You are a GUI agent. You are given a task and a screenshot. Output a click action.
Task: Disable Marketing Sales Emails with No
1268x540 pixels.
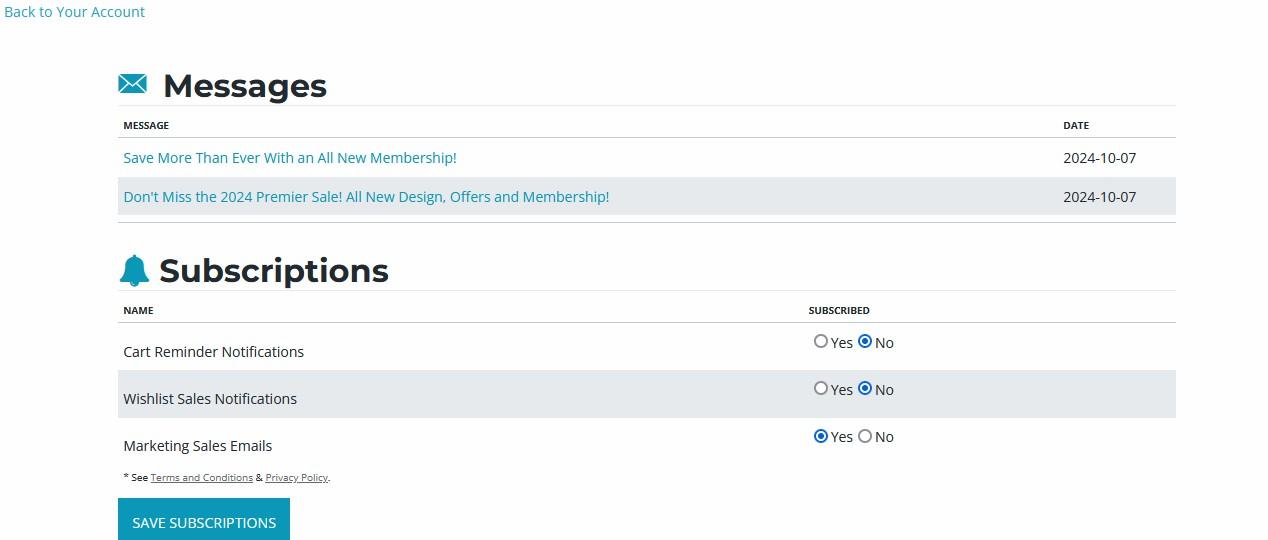point(865,436)
